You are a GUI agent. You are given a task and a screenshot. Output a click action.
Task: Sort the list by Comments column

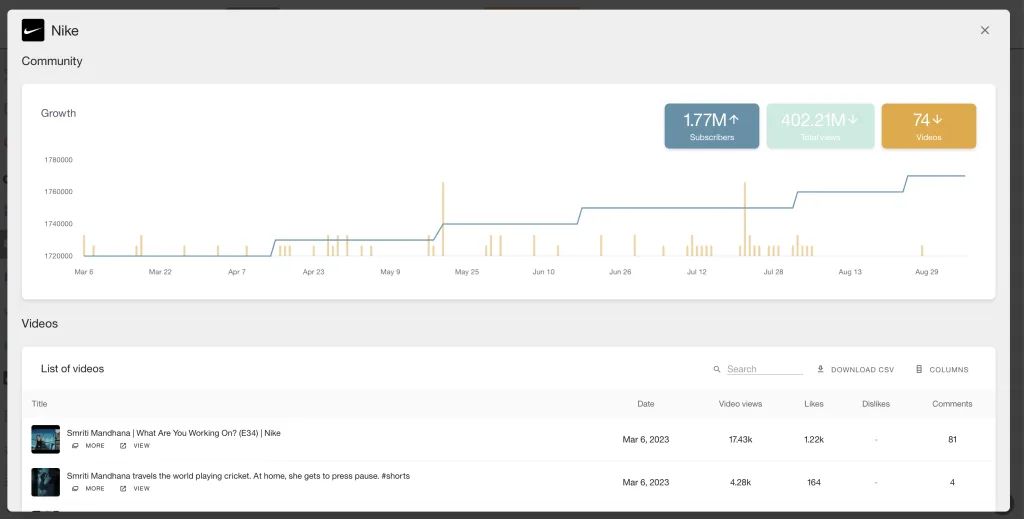[x=951, y=404]
